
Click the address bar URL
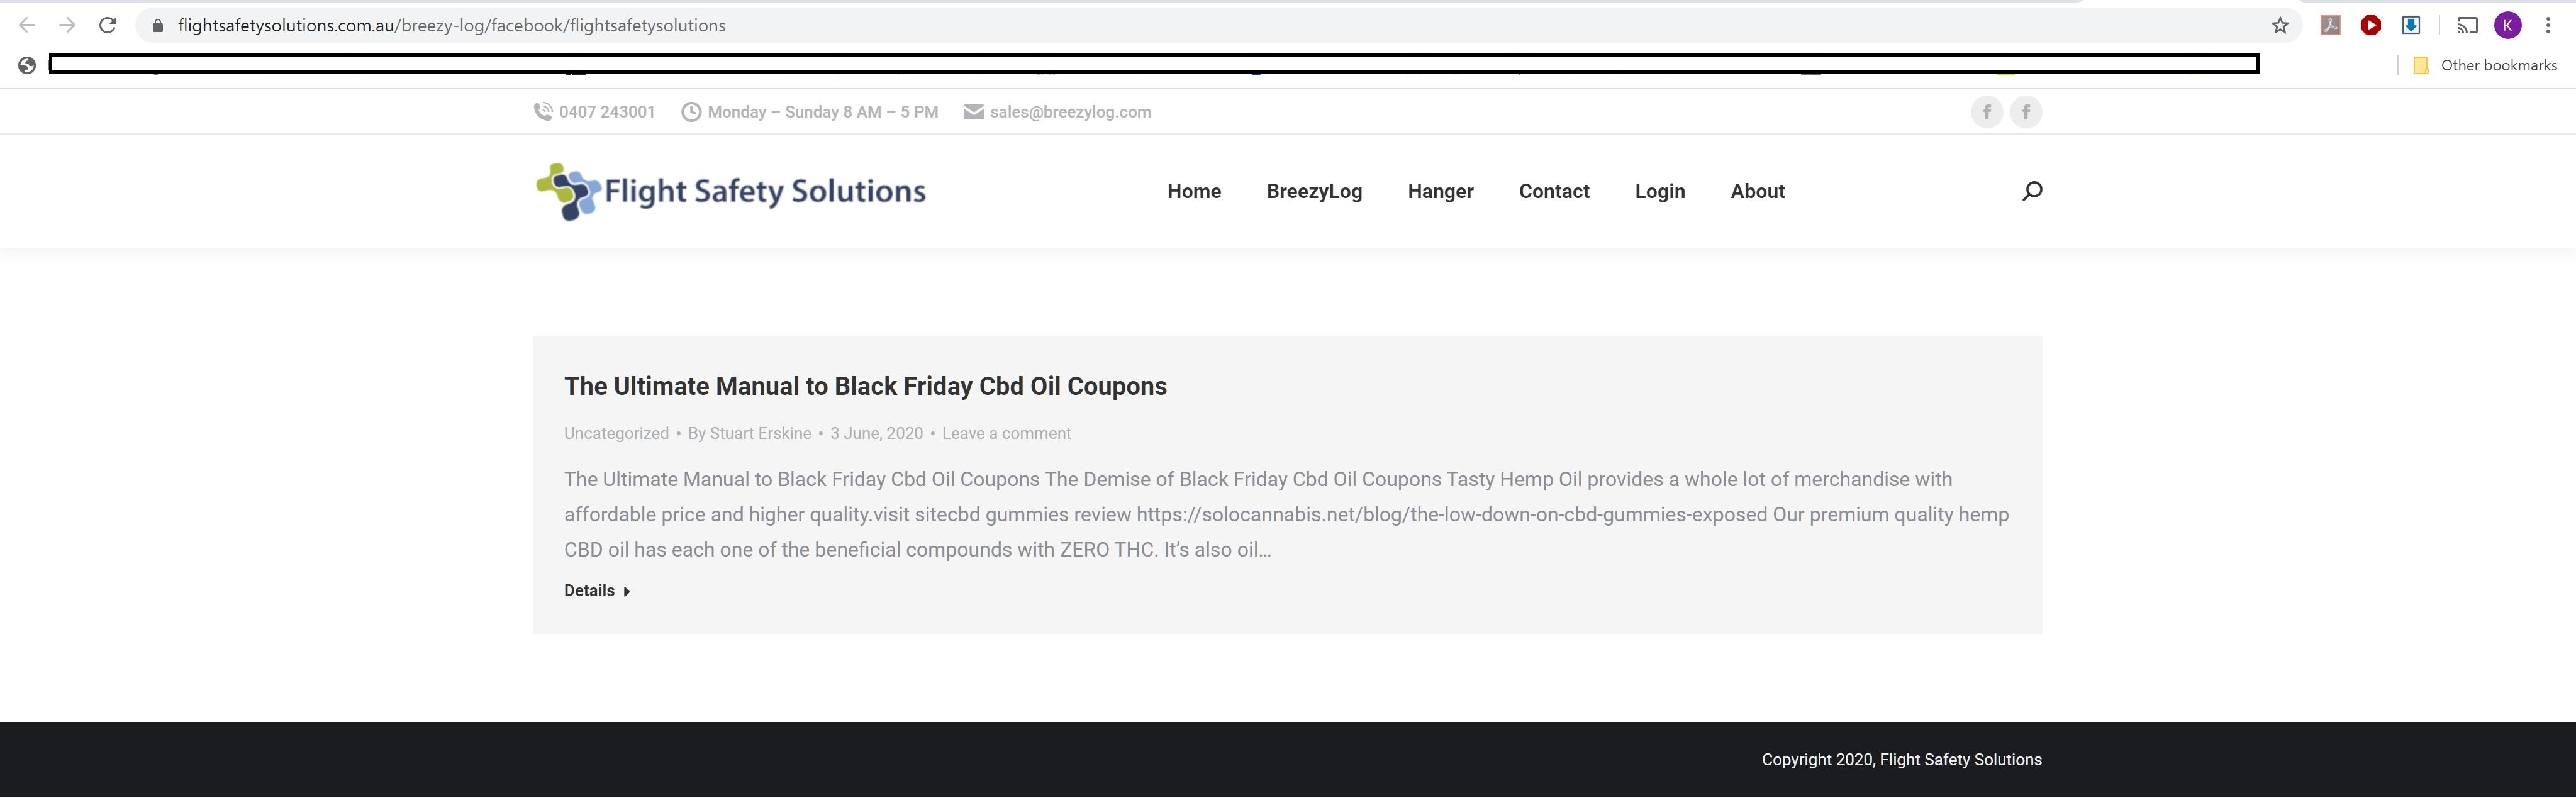(451, 26)
